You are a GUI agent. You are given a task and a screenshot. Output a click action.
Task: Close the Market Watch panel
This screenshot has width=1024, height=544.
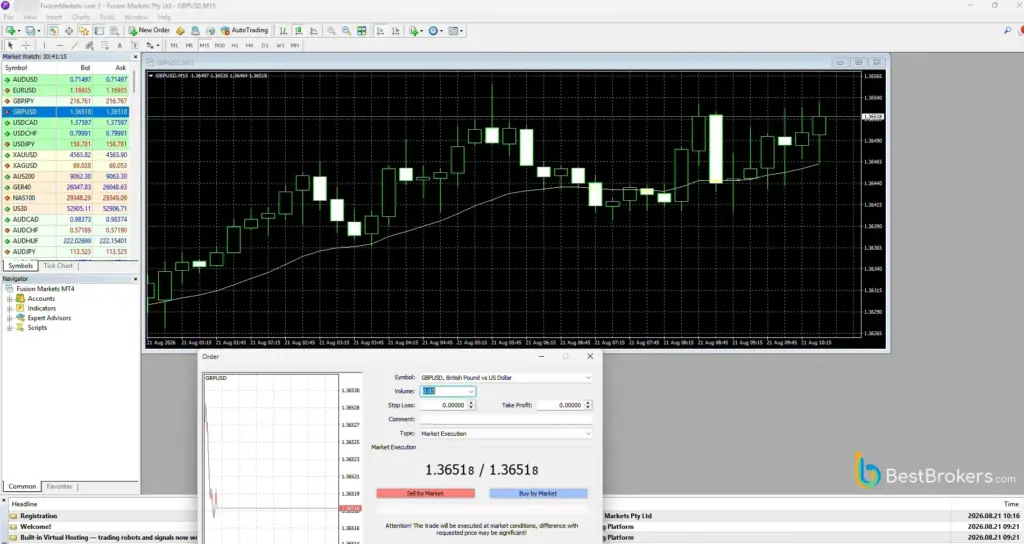(135, 57)
